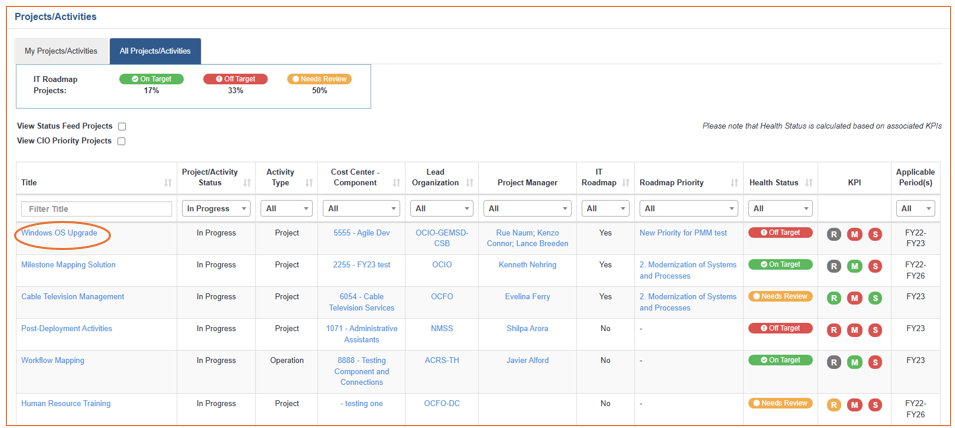
Task: Sort table by the Title column sort icon
Action: [167, 183]
